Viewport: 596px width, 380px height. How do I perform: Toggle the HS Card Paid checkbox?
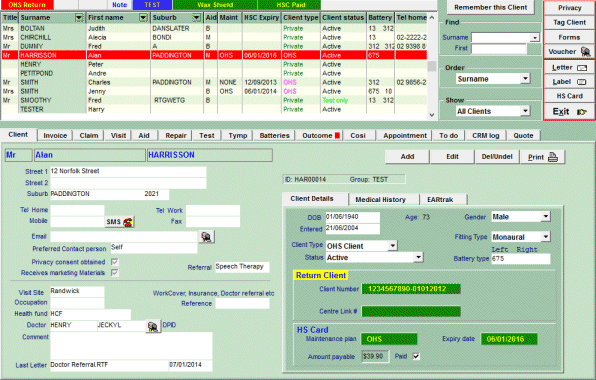coord(416,356)
